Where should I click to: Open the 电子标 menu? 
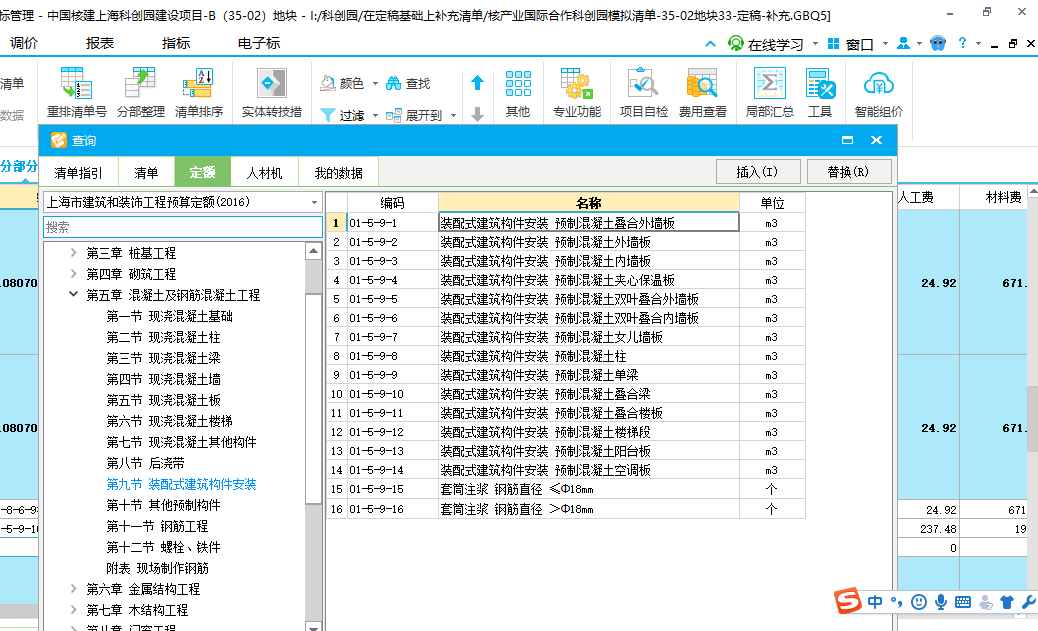coord(259,43)
